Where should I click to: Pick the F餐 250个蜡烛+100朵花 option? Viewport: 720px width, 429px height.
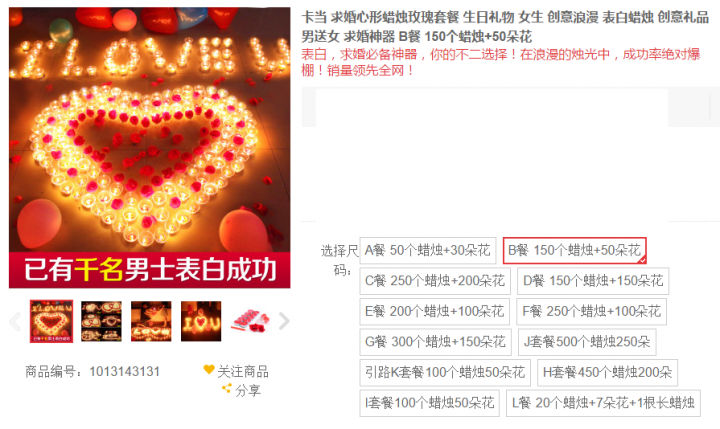click(591, 311)
